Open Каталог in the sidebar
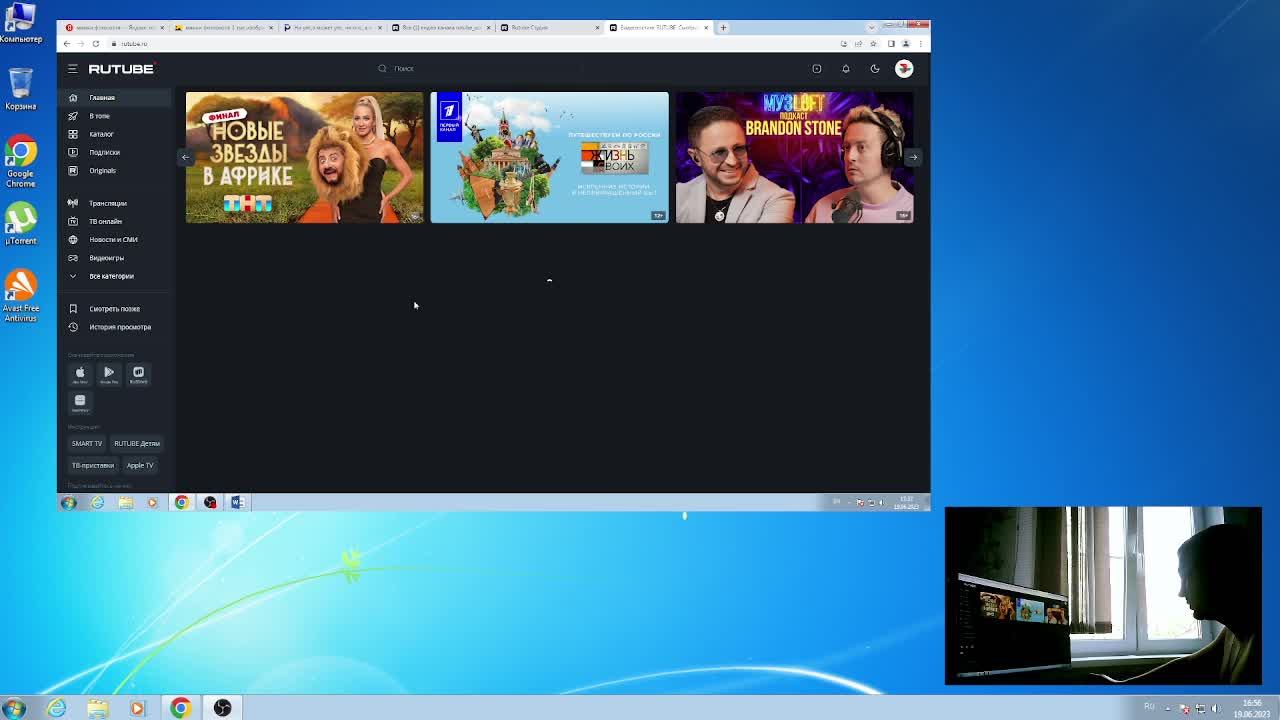1280x720 pixels. pyautogui.click(x=113, y=134)
